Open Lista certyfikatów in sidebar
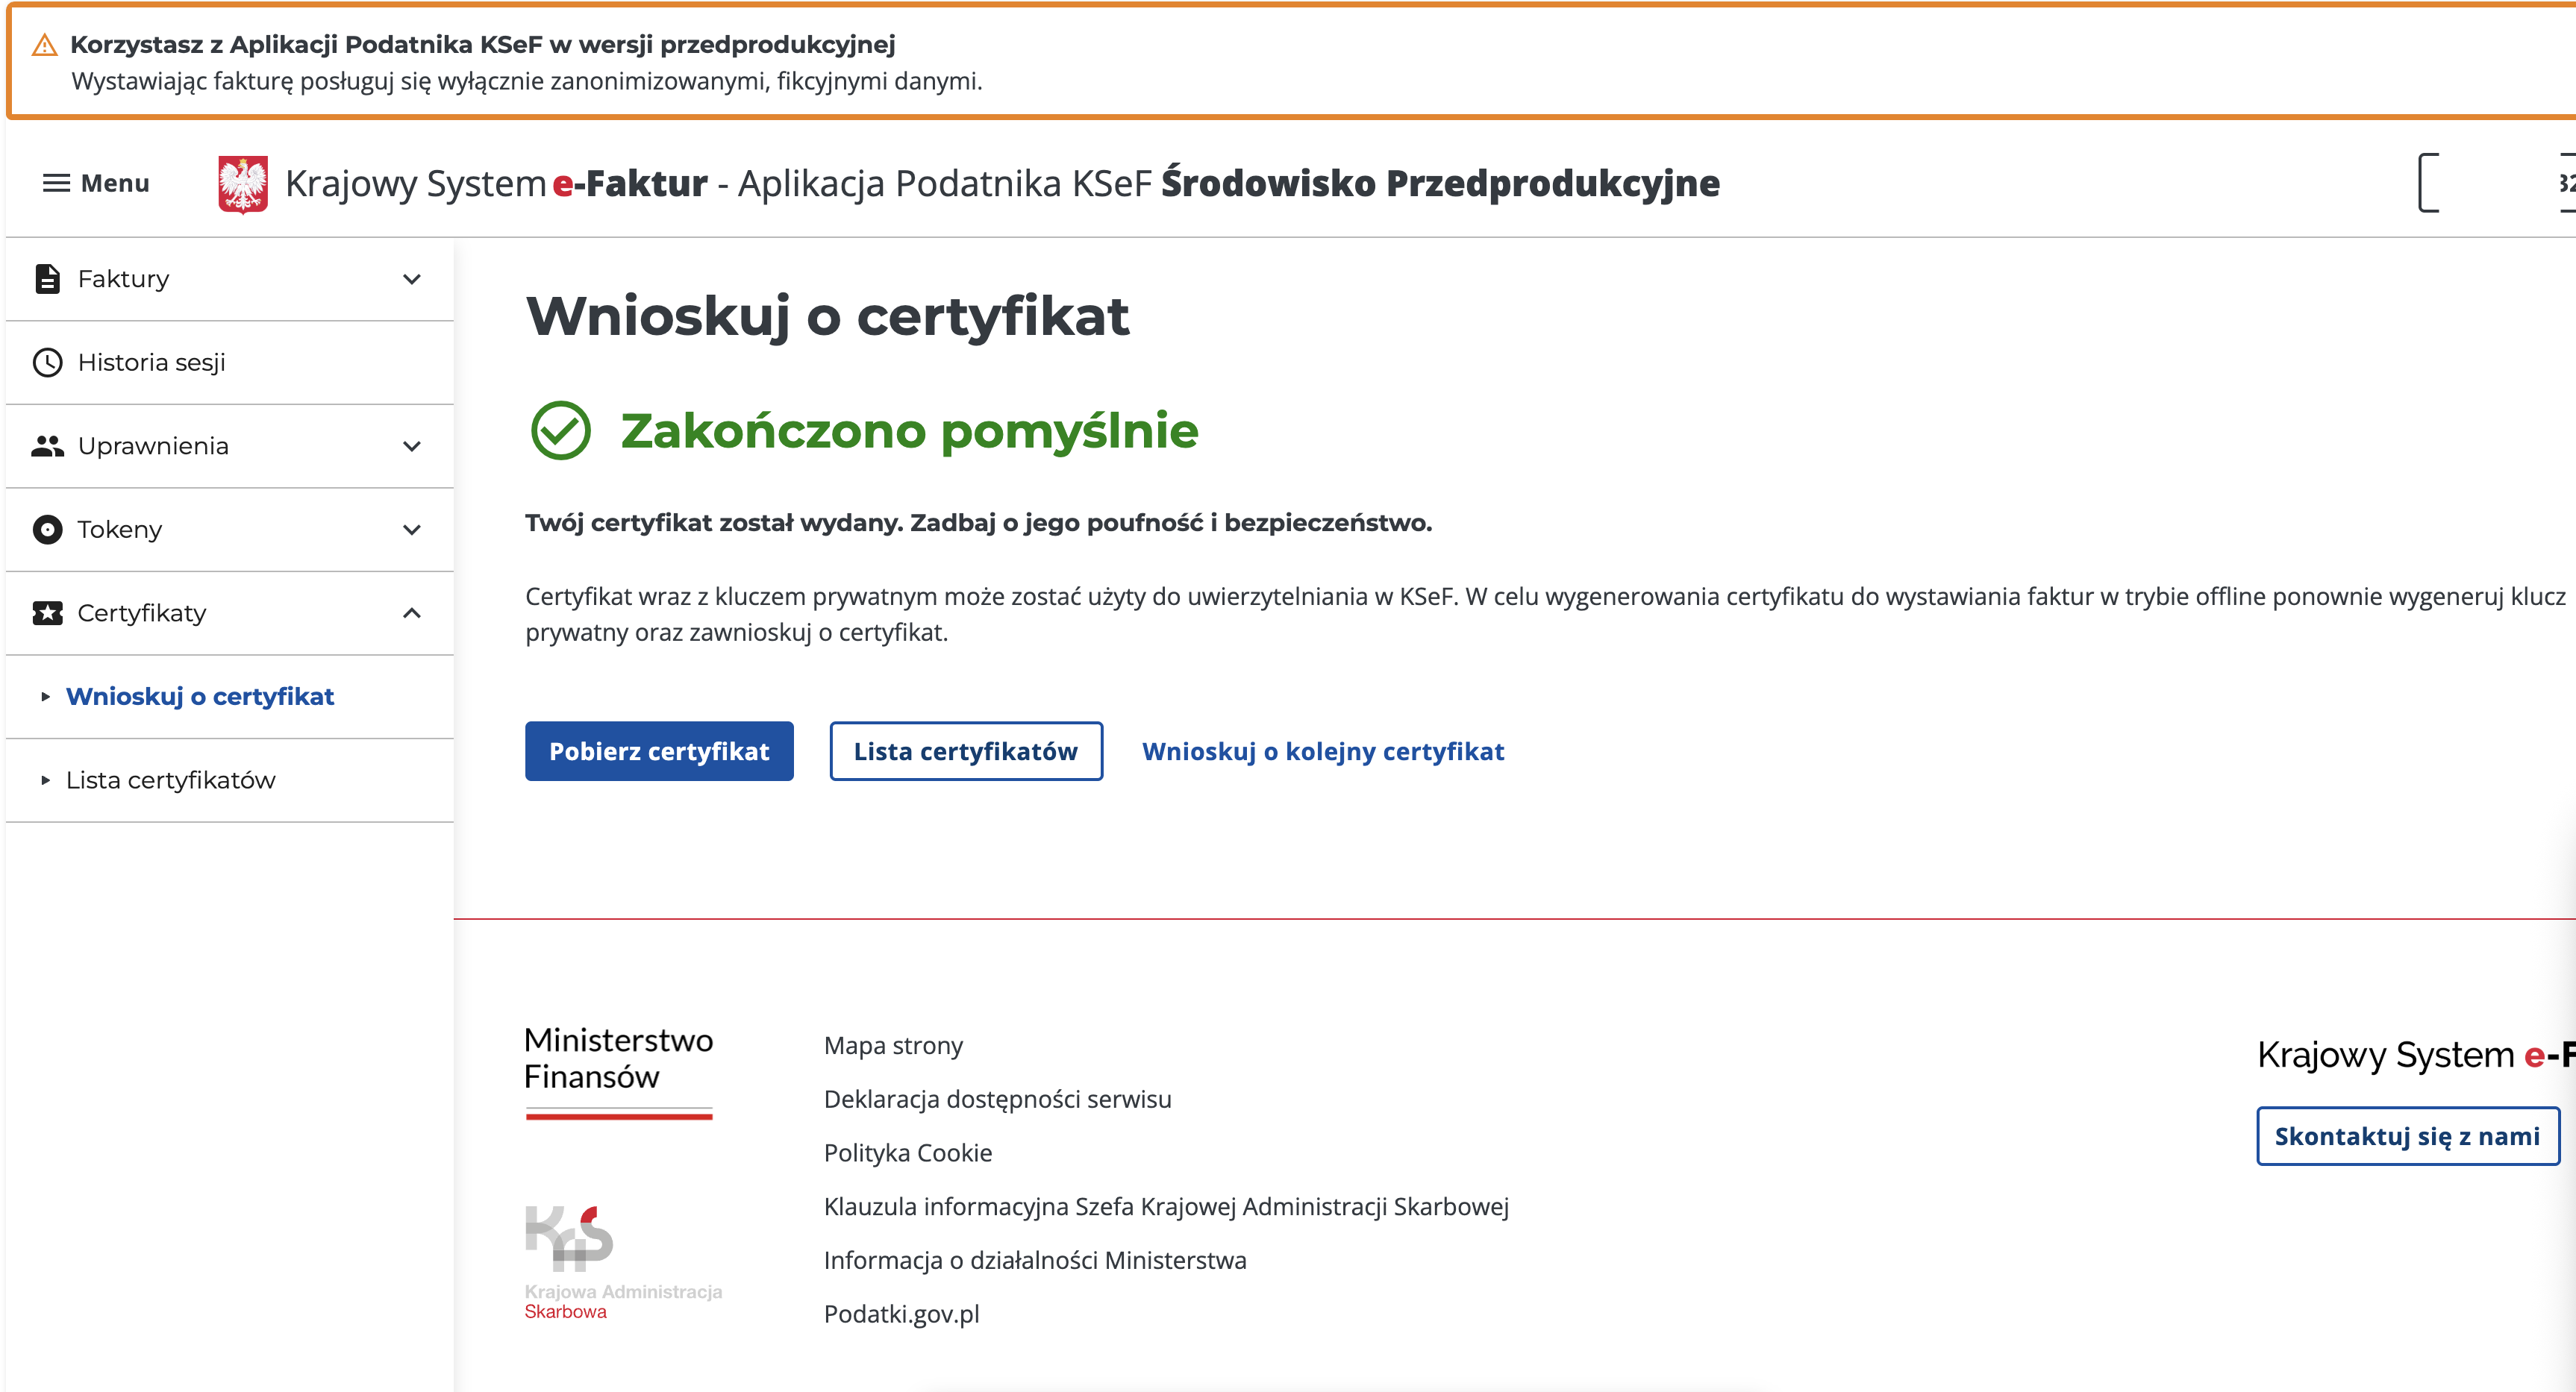Image resolution: width=2576 pixels, height=1392 pixels. tap(171, 780)
